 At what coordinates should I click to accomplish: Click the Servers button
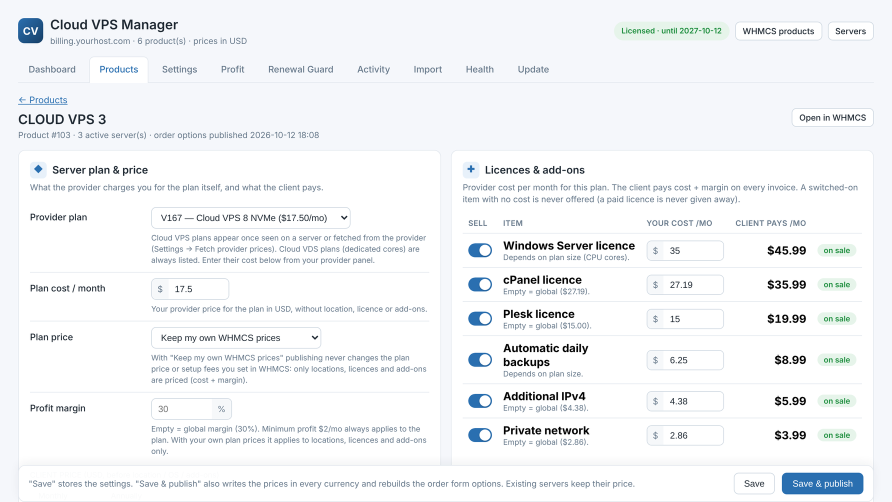[850, 31]
